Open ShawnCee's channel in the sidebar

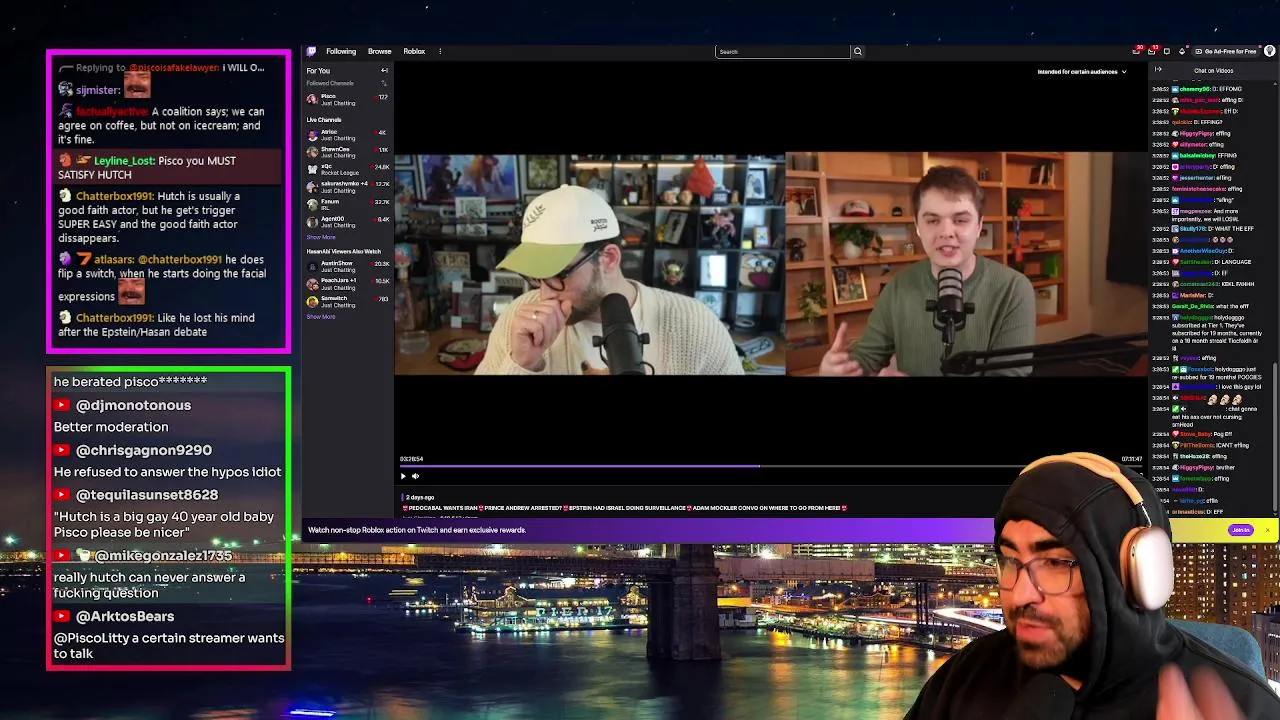click(x=347, y=151)
